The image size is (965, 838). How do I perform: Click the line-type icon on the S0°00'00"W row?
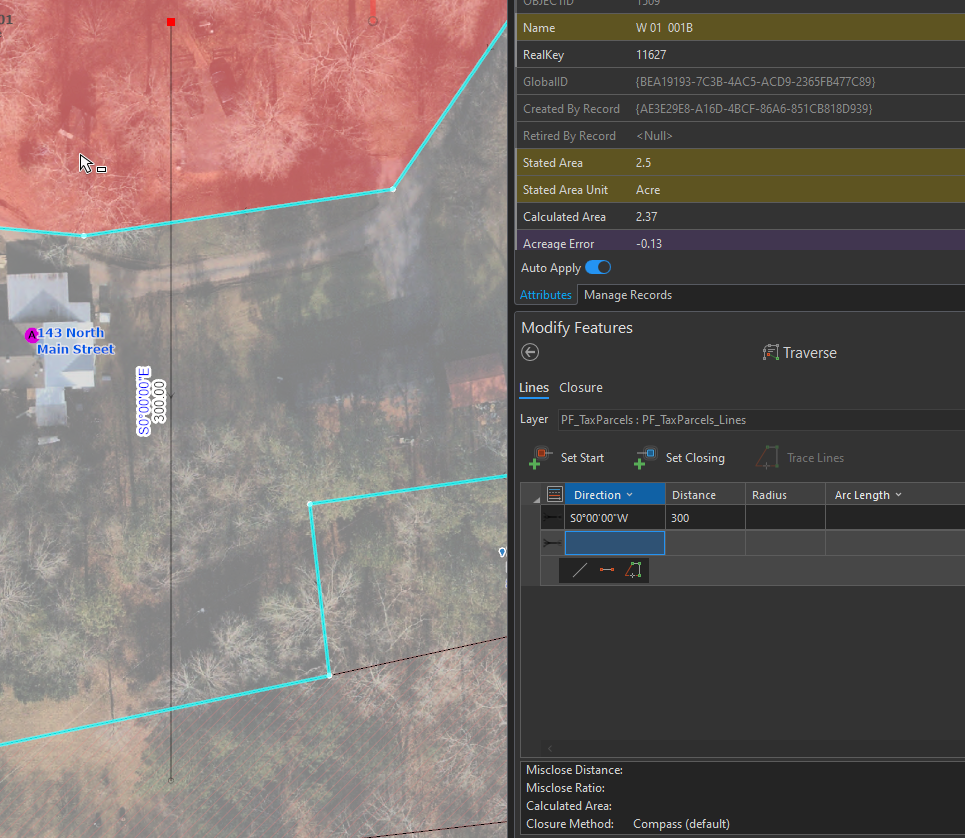pyautogui.click(x=550, y=517)
